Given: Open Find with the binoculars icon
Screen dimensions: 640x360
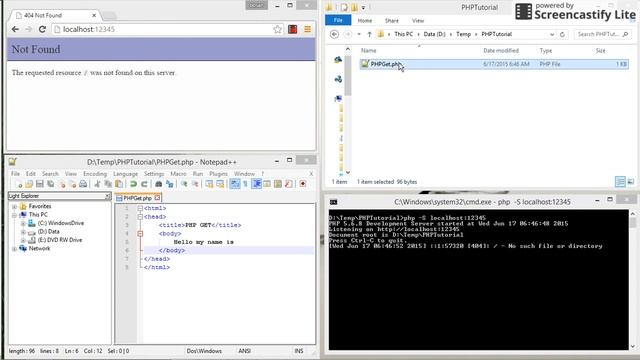Looking at the screenshot, I should click(158, 184).
